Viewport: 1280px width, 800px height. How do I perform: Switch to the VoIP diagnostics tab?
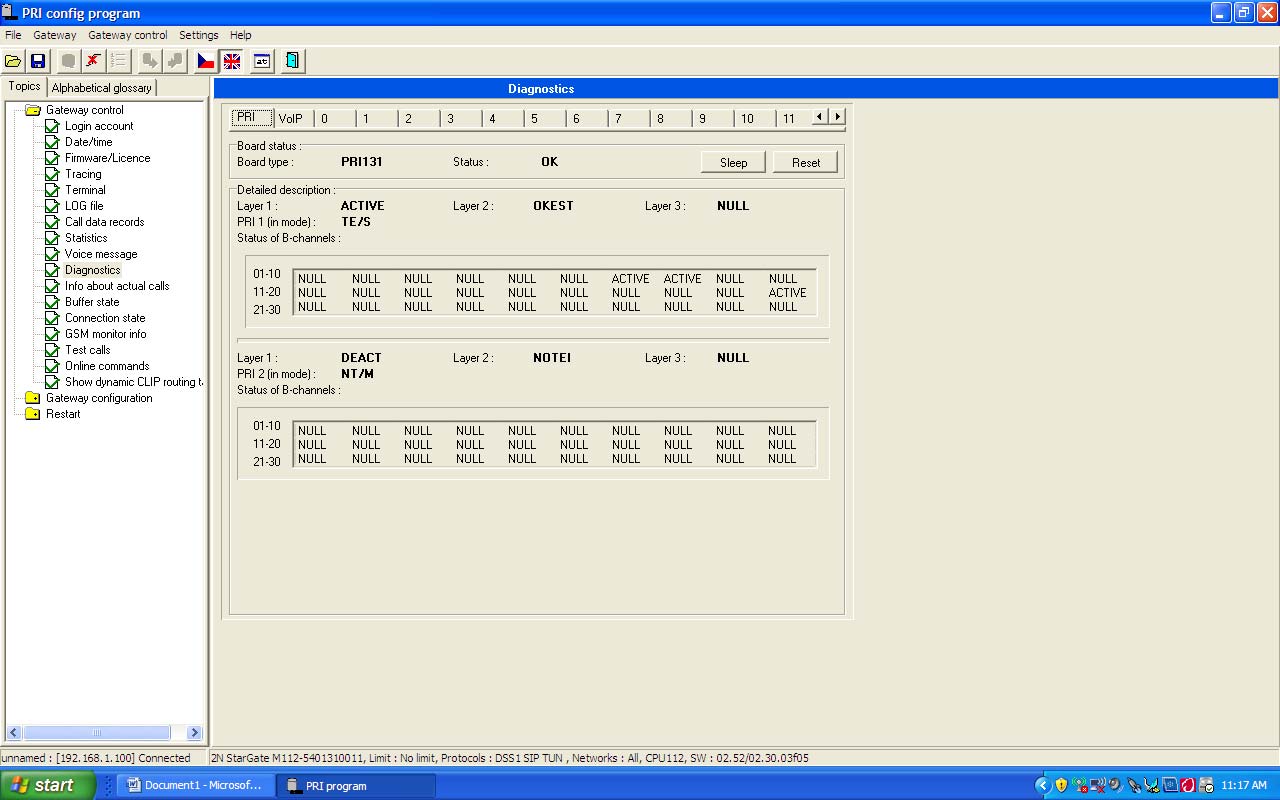[291, 119]
